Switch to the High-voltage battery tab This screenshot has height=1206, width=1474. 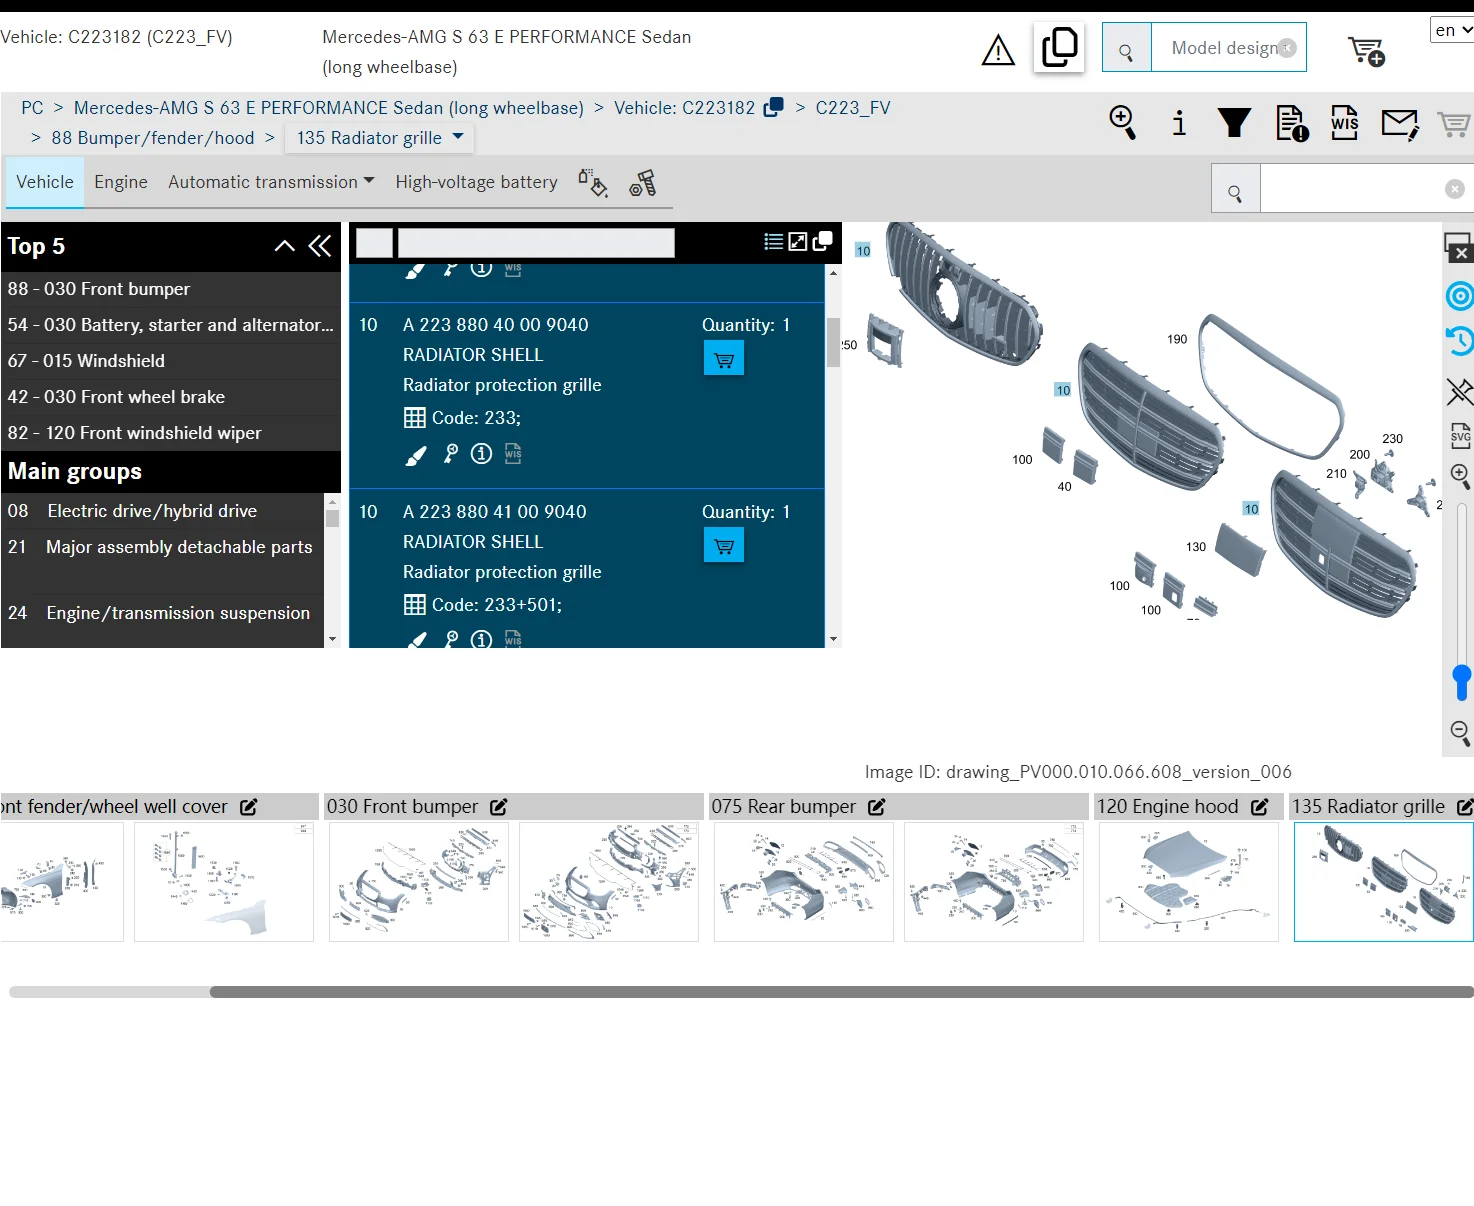coord(476,182)
